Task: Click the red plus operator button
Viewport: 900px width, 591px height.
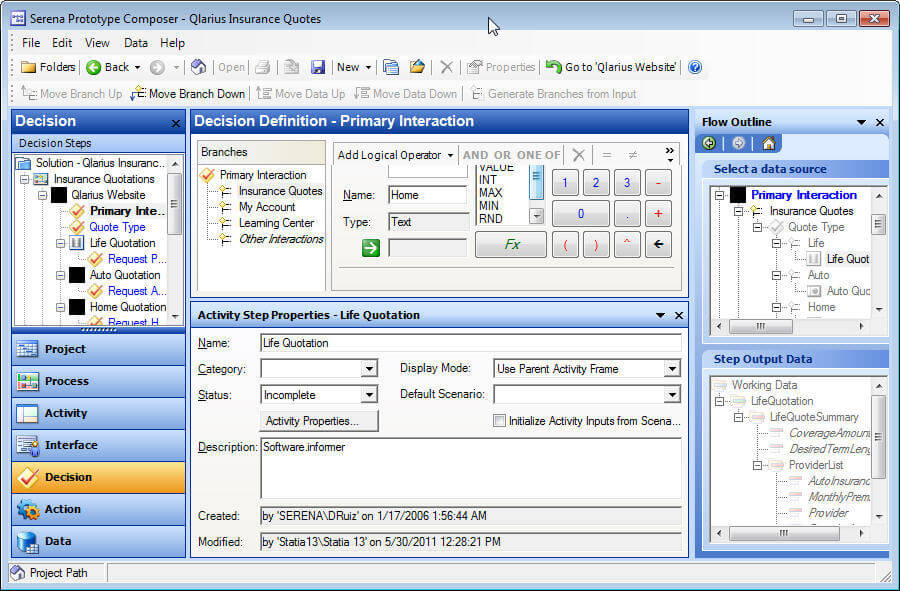Action: pos(658,213)
